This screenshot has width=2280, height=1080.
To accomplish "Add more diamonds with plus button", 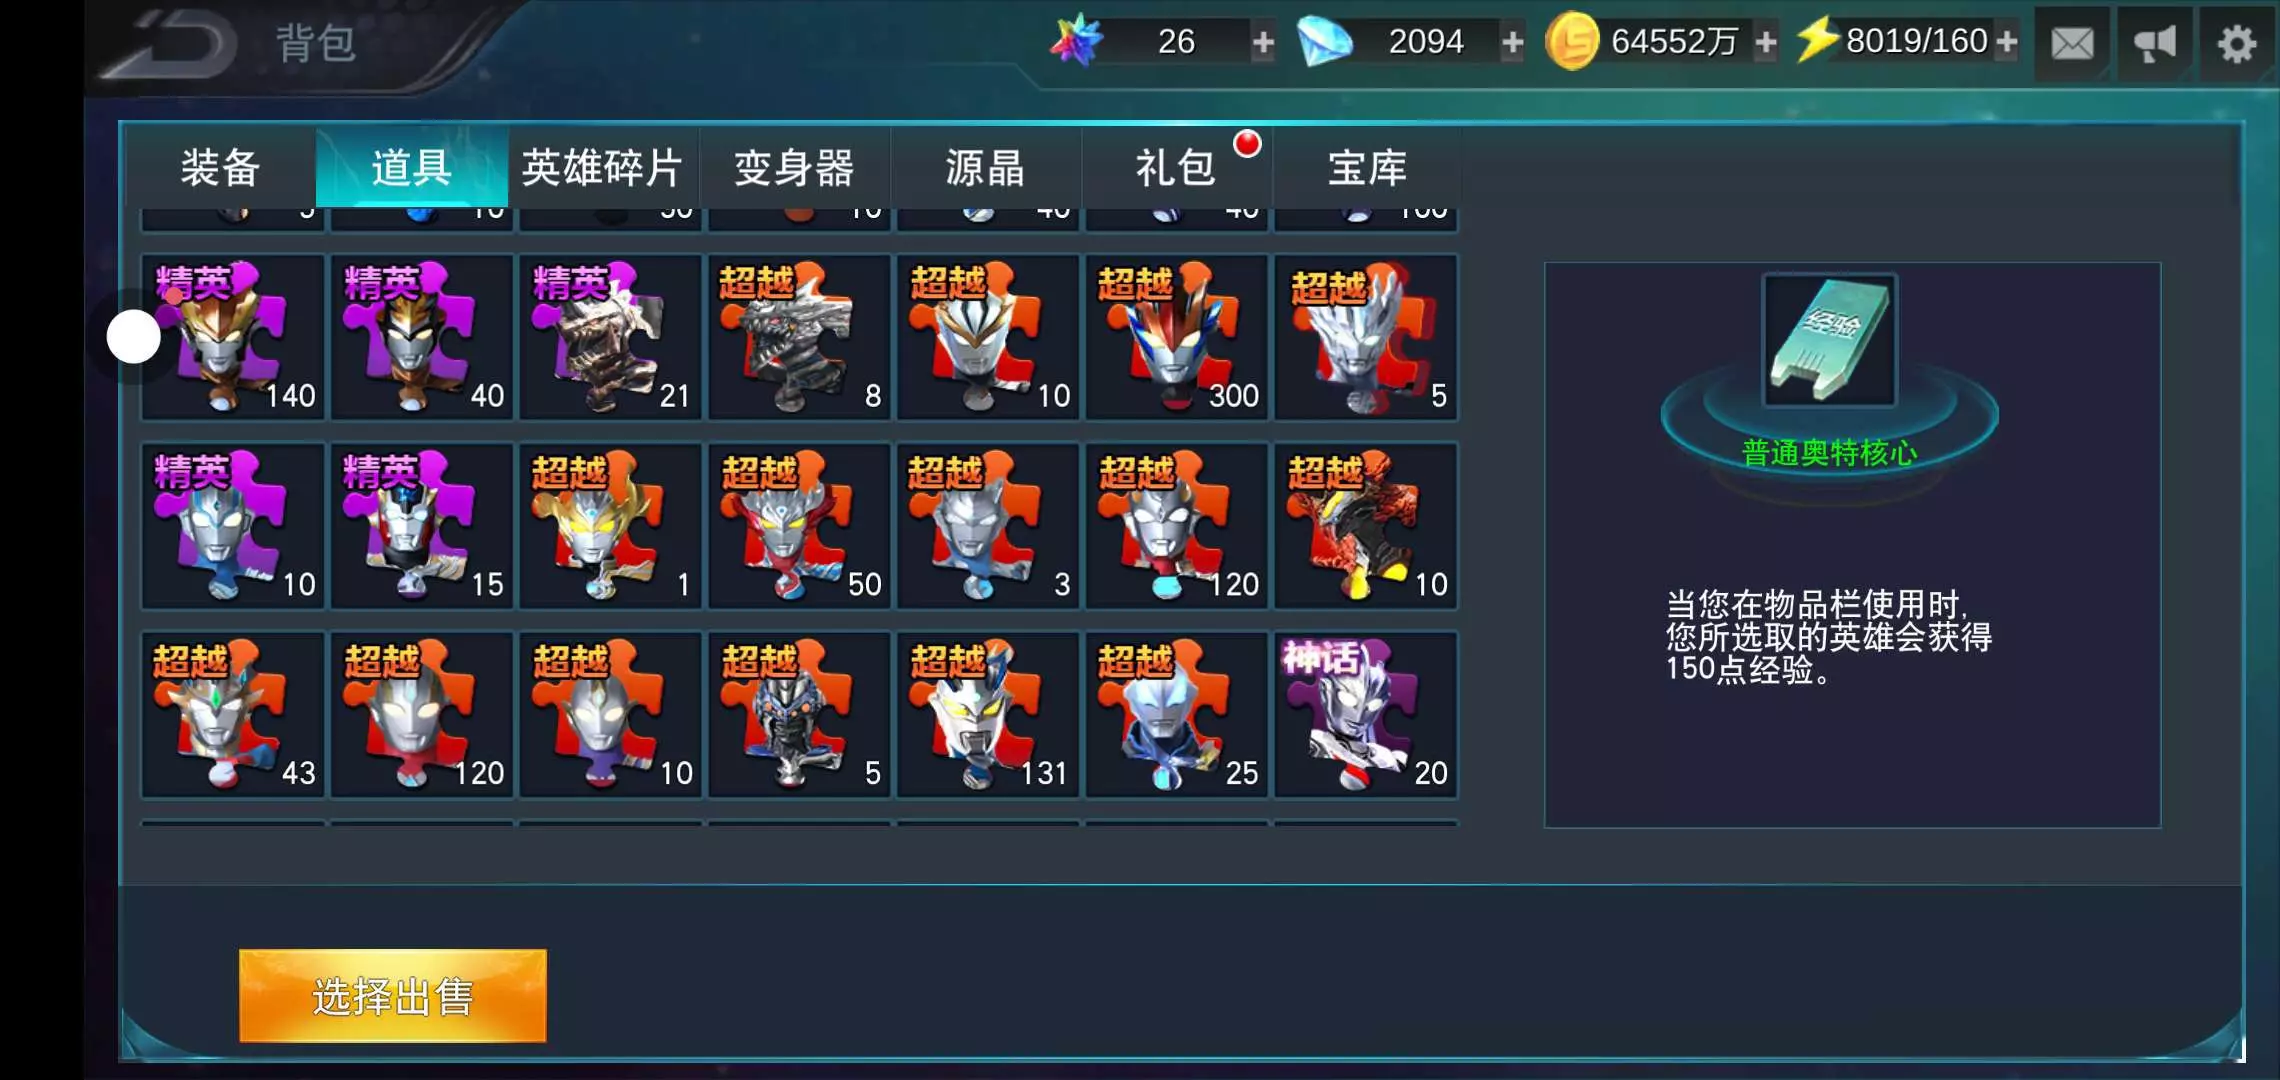I will click(1513, 42).
